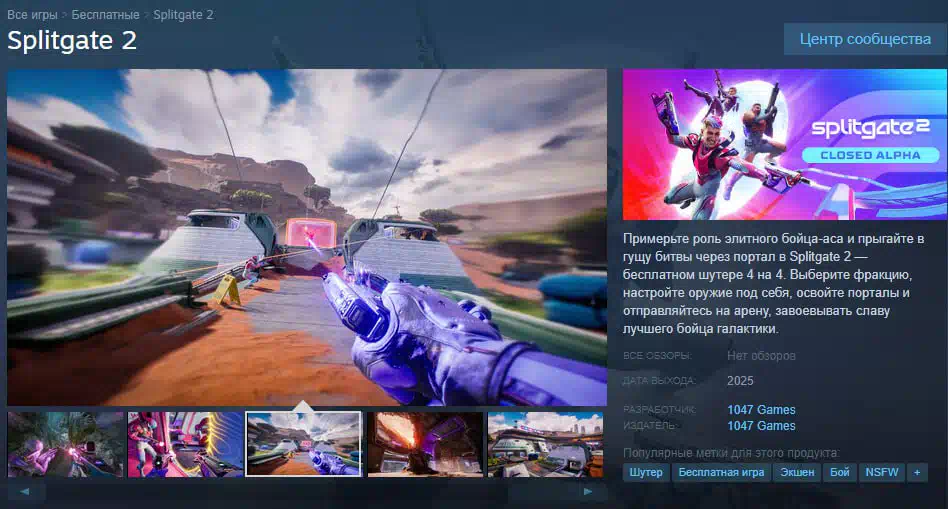Image resolution: width=948 pixels, height=509 pixels.
Task: Click the 'ВСЕ ОБЗОРЫ:' label
Action: (657, 356)
